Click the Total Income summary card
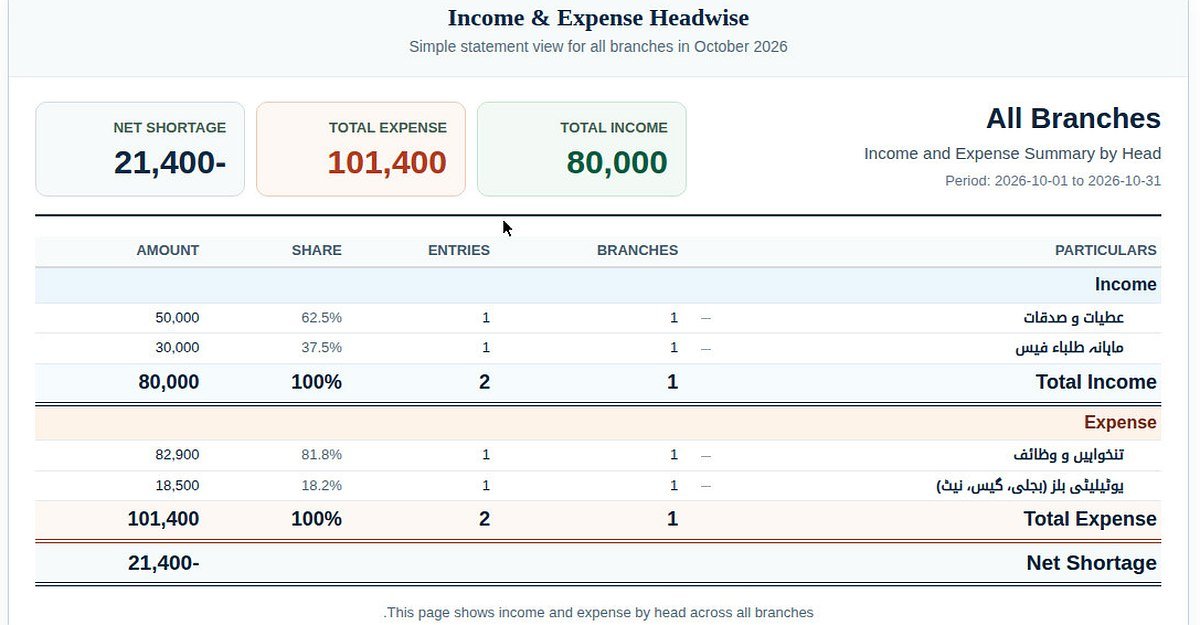The width and height of the screenshot is (1200, 625). tap(582, 149)
